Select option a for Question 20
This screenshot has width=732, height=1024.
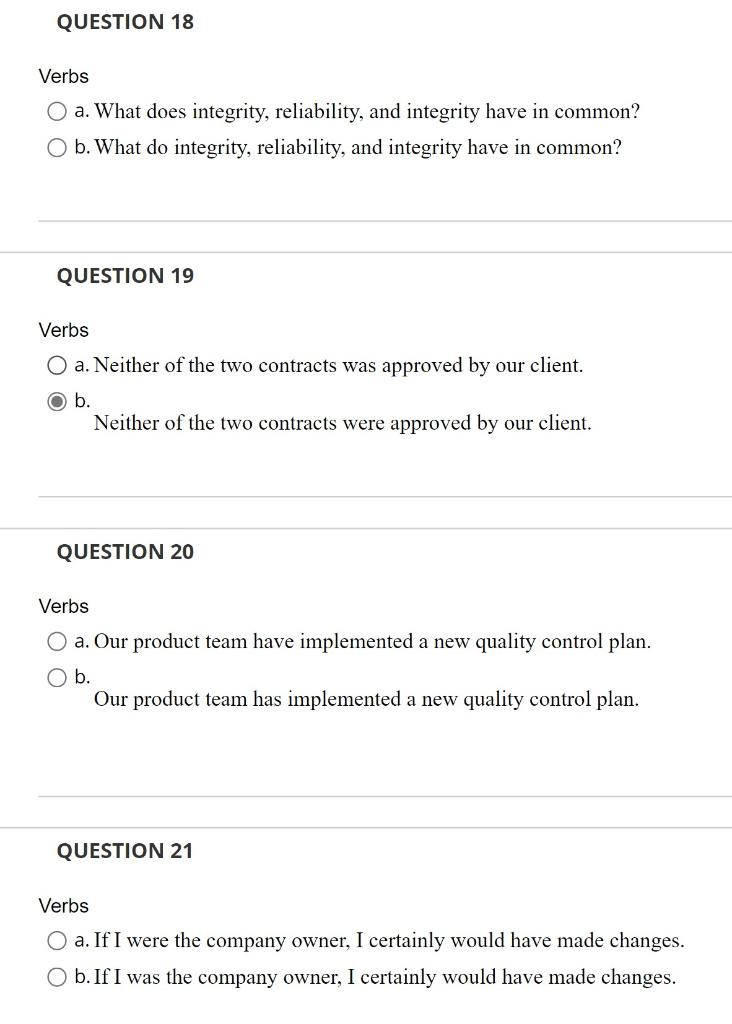coord(57,641)
